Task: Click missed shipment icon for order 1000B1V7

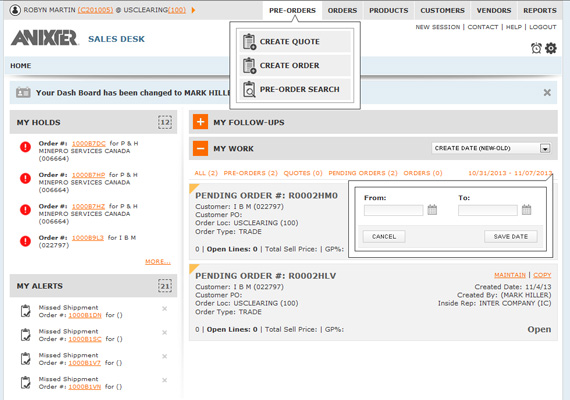Action: click(x=25, y=359)
